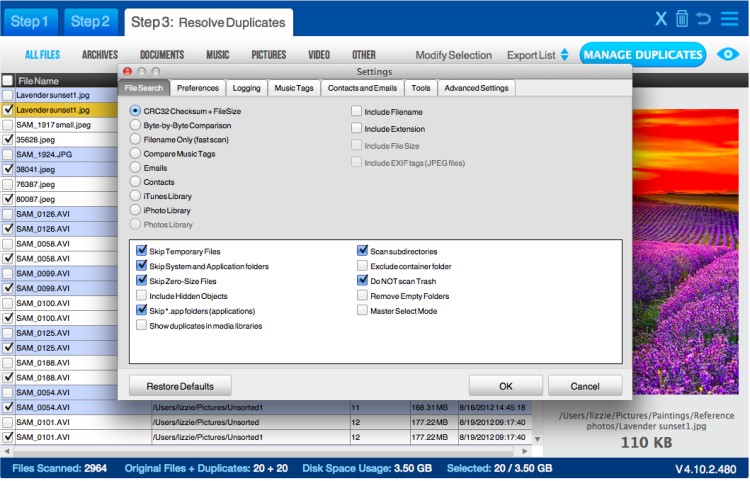
Task: Click the trash can delete icon
Action: [682, 19]
